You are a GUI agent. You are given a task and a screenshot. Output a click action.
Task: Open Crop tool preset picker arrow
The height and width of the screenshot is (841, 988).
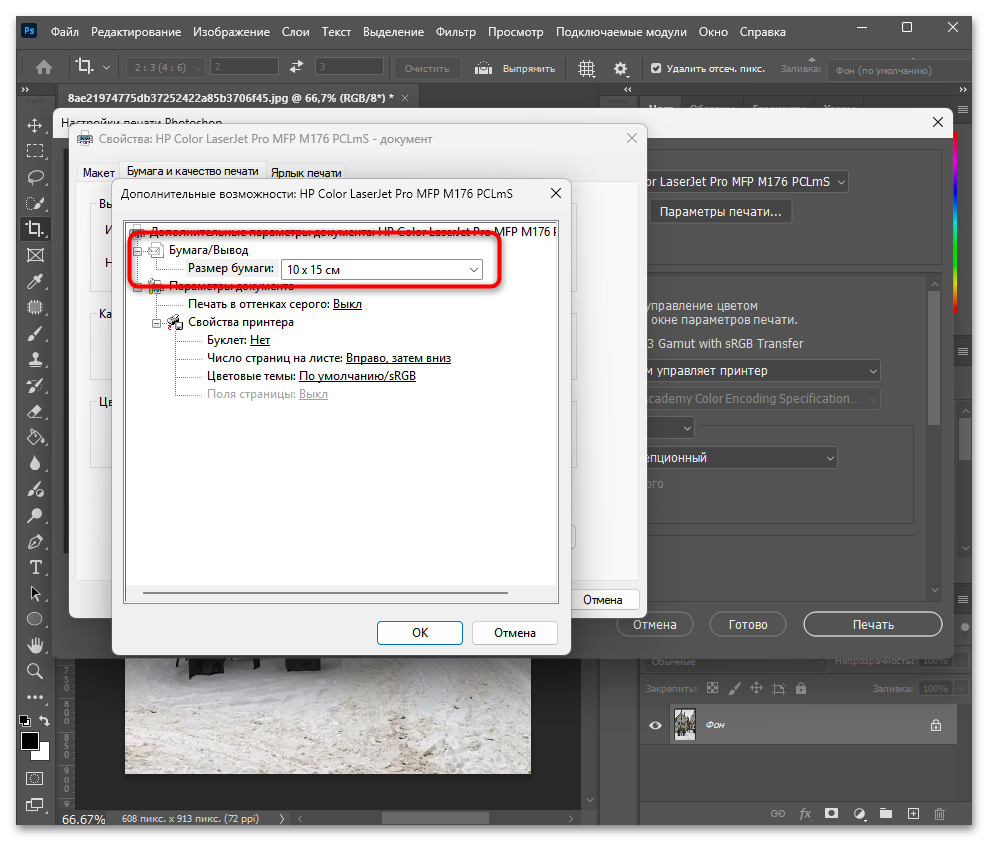pyautogui.click(x=106, y=67)
